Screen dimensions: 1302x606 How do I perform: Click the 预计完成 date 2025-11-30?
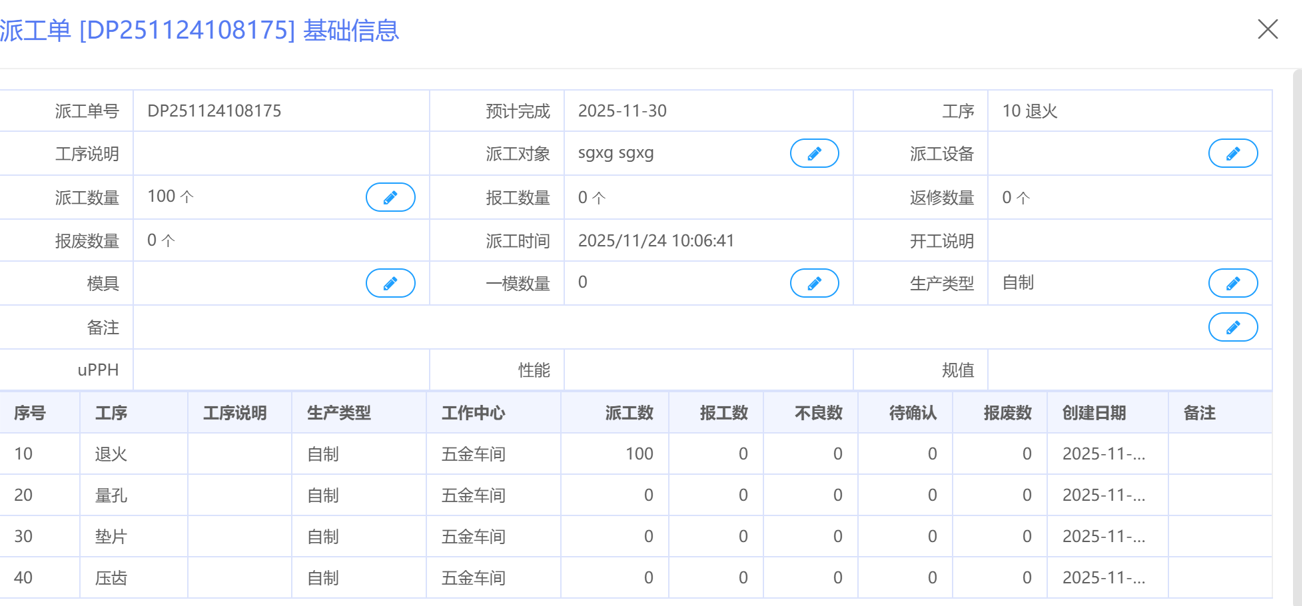click(622, 111)
